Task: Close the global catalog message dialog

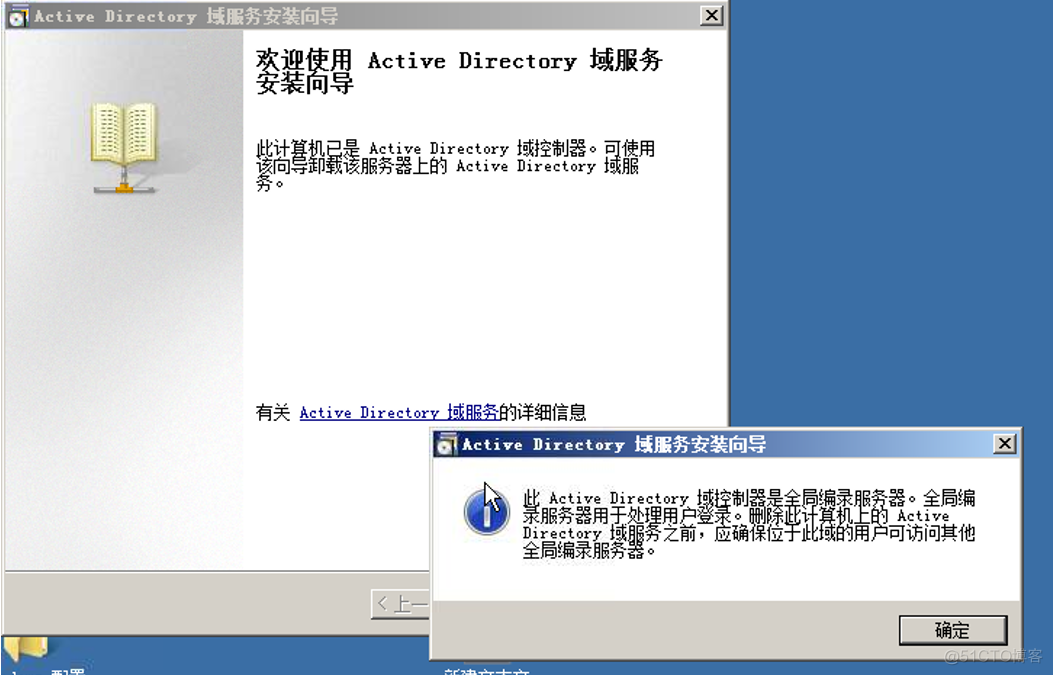Action: pos(1005,443)
